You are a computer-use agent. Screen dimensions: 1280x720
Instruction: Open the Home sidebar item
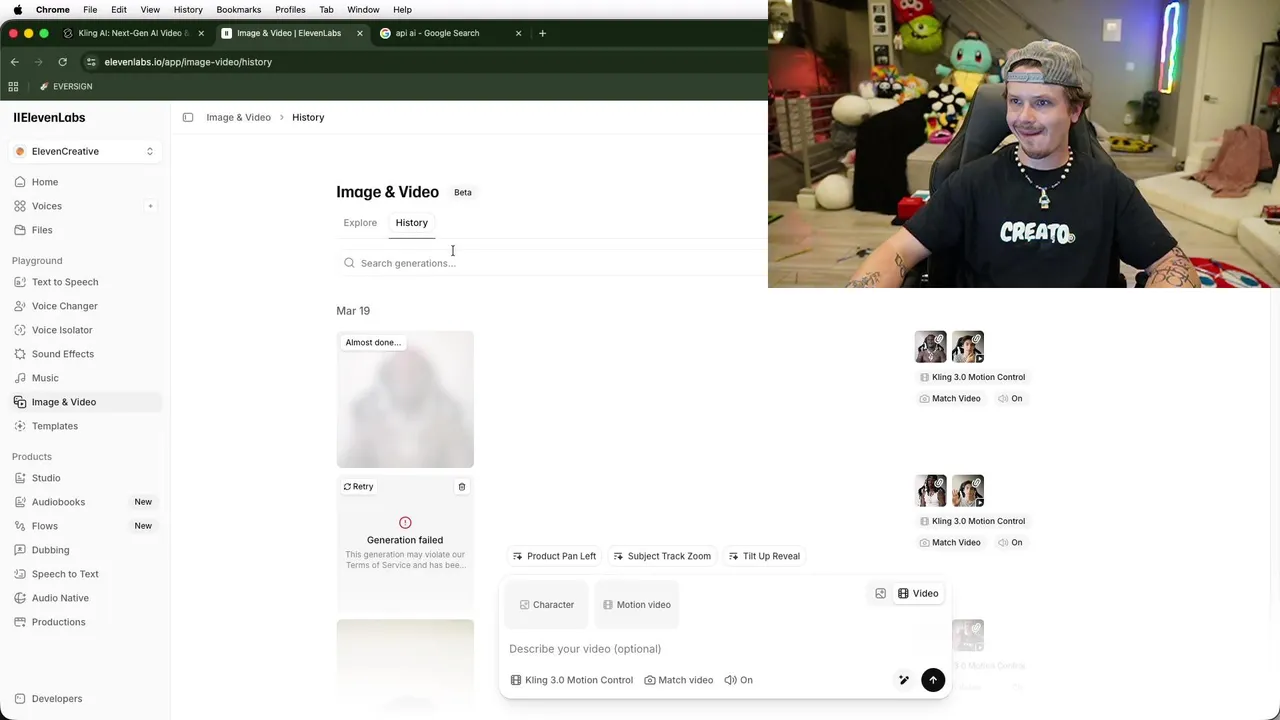click(44, 182)
